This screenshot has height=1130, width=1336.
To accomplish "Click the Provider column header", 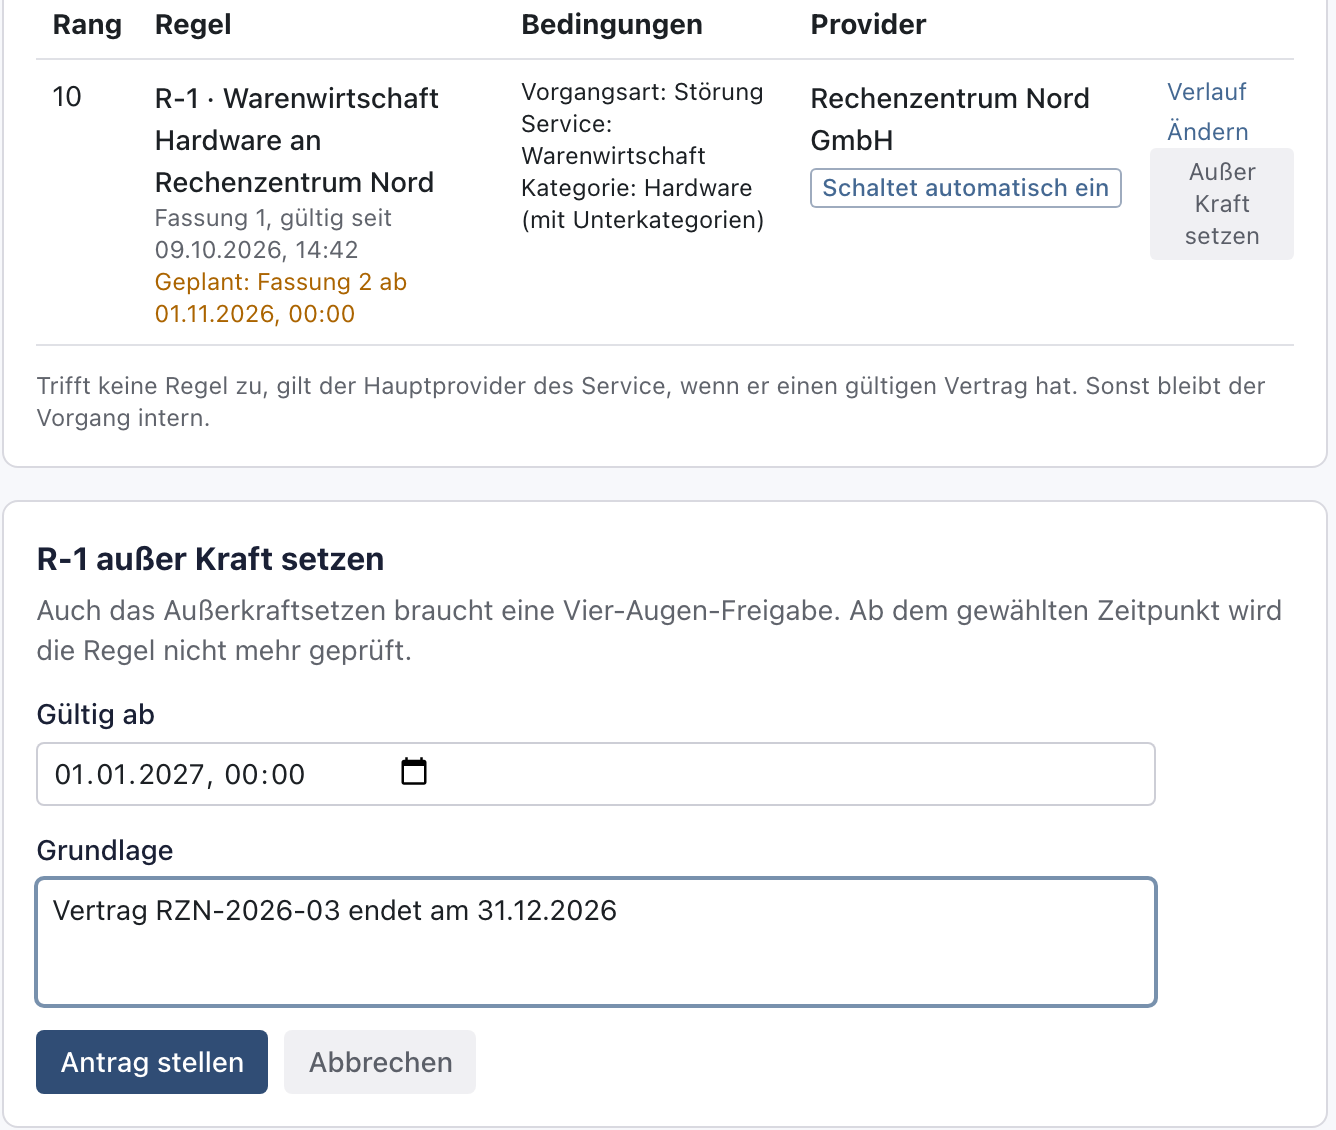I will click(868, 25).
